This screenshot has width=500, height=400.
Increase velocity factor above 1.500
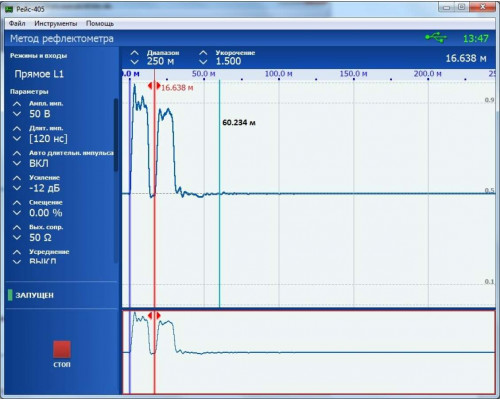click(x=203, y=53)
